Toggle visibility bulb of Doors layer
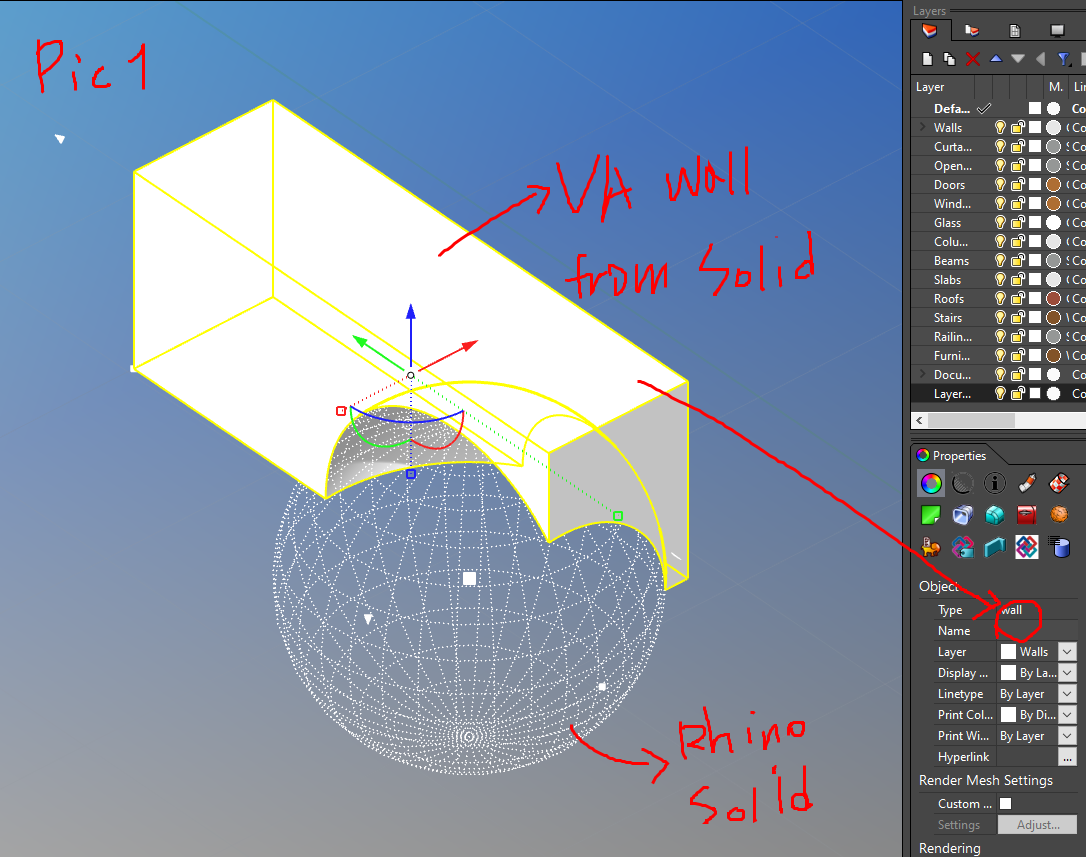Screen dimensions: 1086x857 1000,184
